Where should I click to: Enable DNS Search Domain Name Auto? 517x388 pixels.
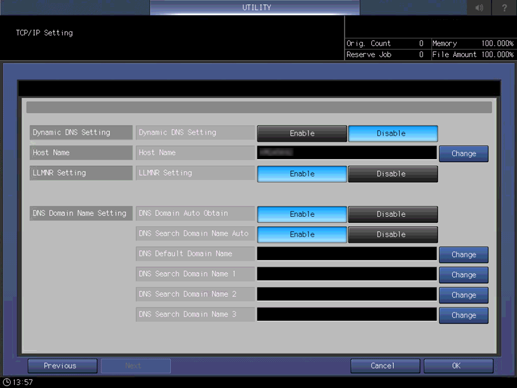point(302,235)
